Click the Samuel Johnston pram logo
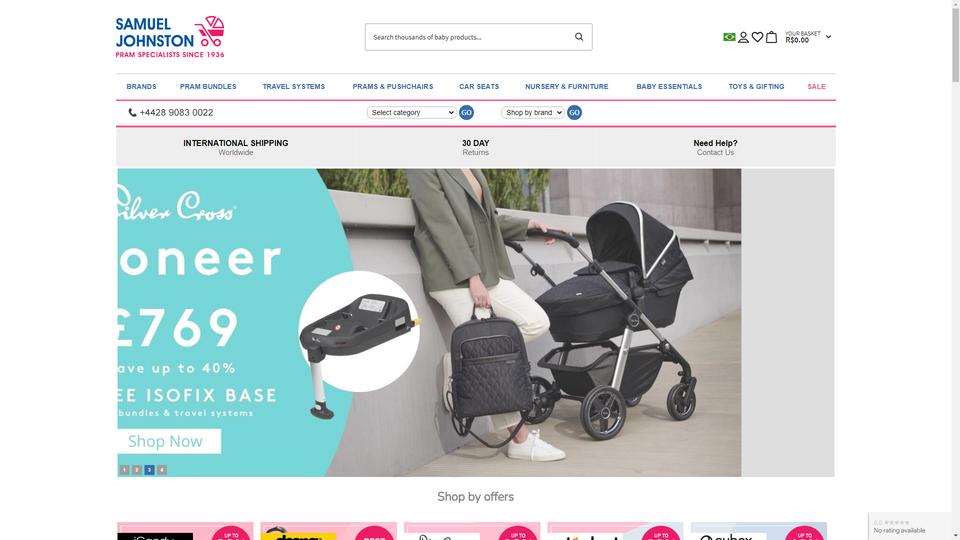960x540 pixels. tap(170, 37)
